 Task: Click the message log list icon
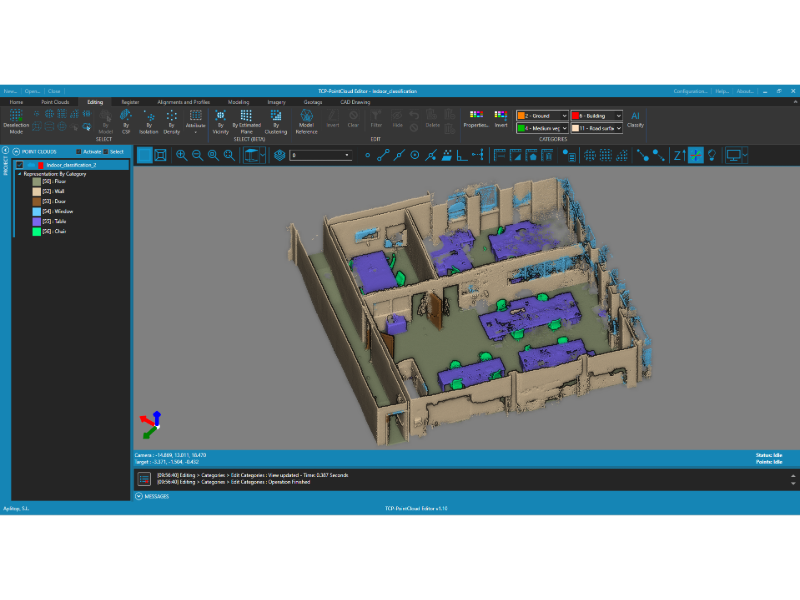point(144,479)
